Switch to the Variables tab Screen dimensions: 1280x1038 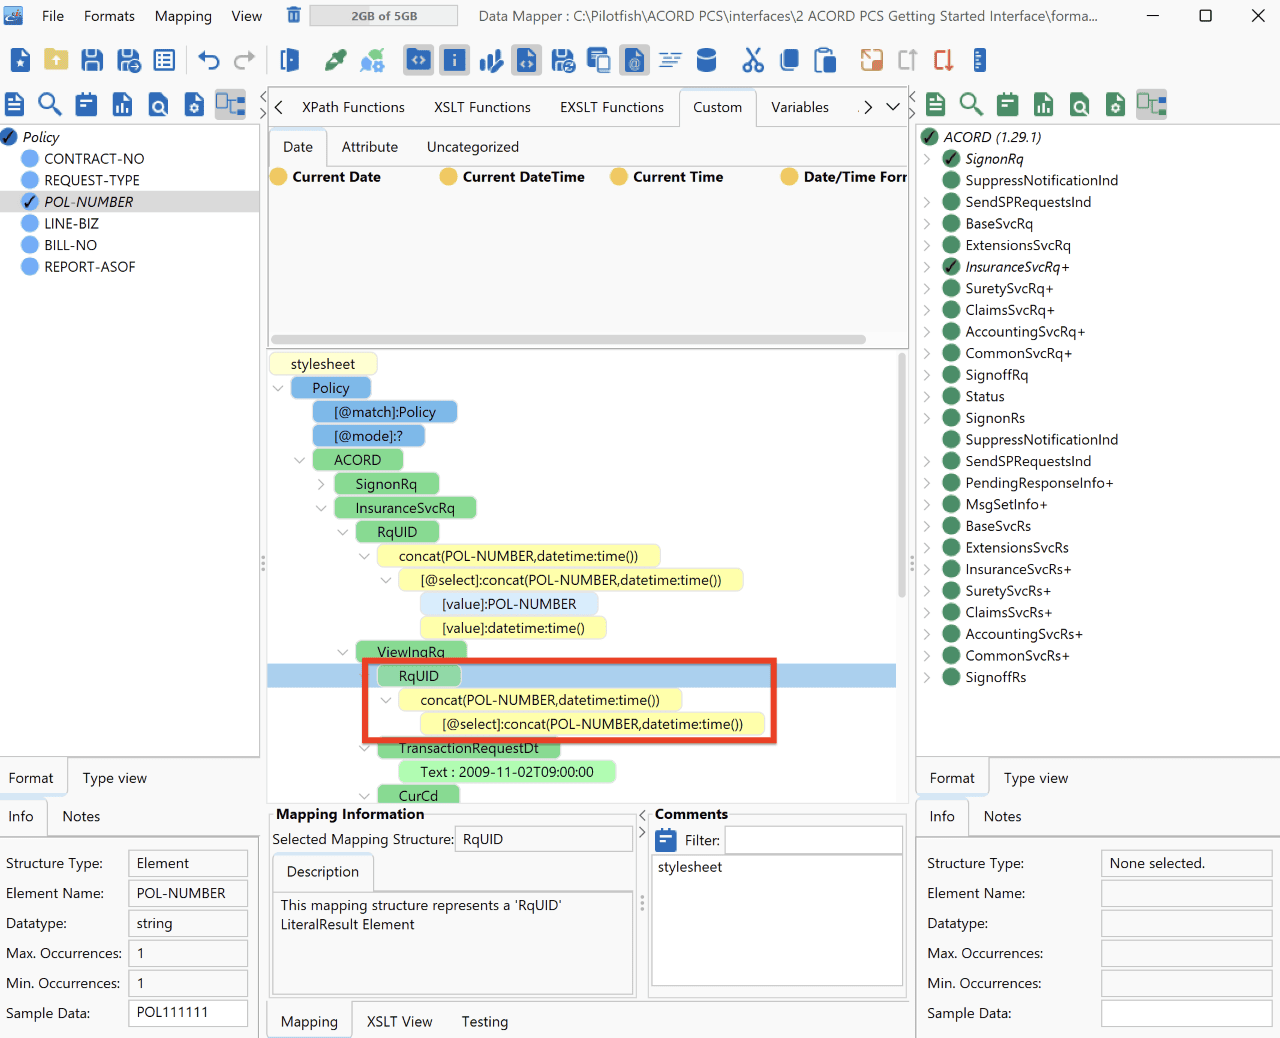coord(800,107)
